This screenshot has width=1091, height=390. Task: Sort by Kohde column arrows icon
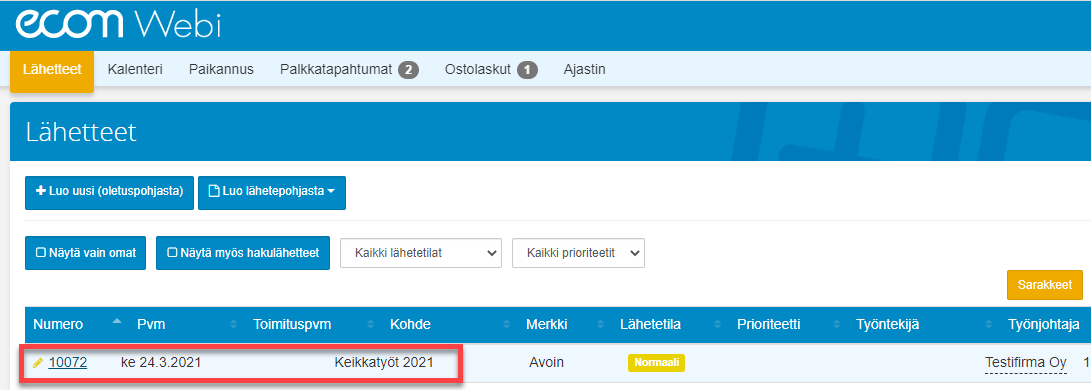click(507, 324)
